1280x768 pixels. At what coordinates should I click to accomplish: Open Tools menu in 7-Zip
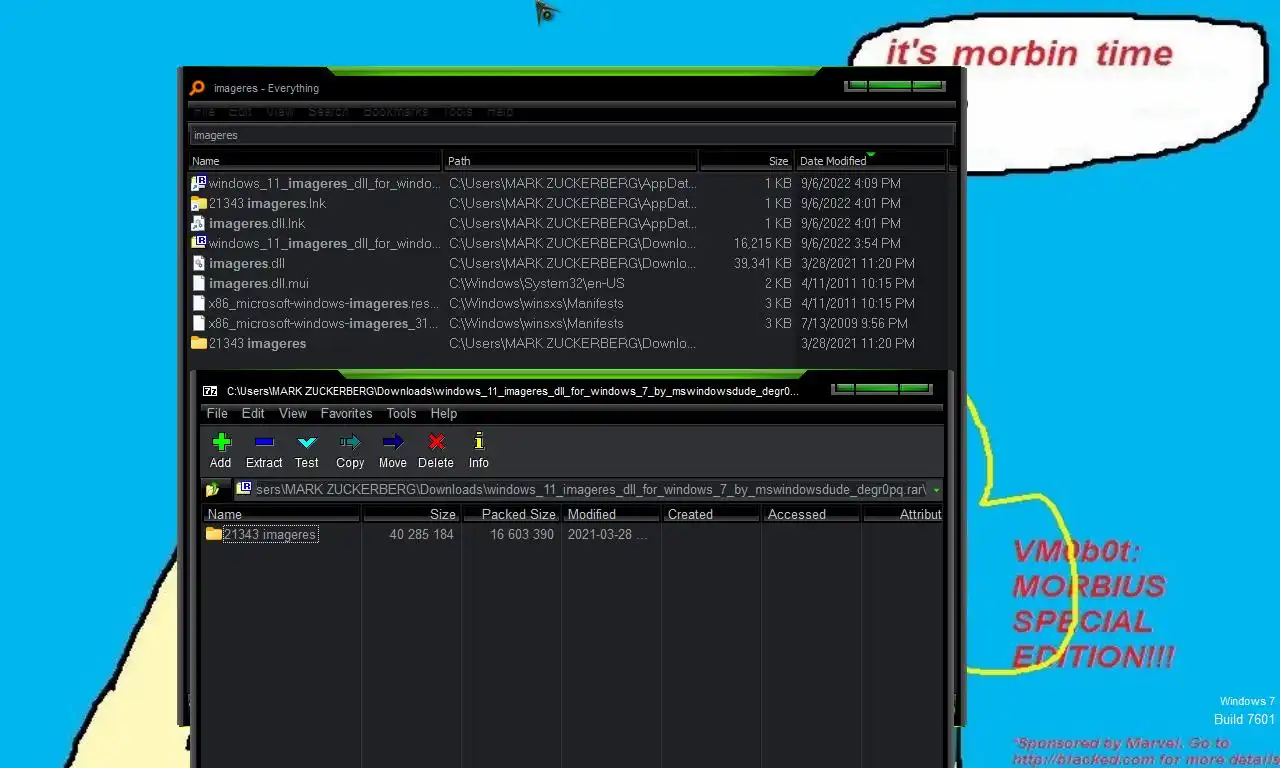[401, 413]
